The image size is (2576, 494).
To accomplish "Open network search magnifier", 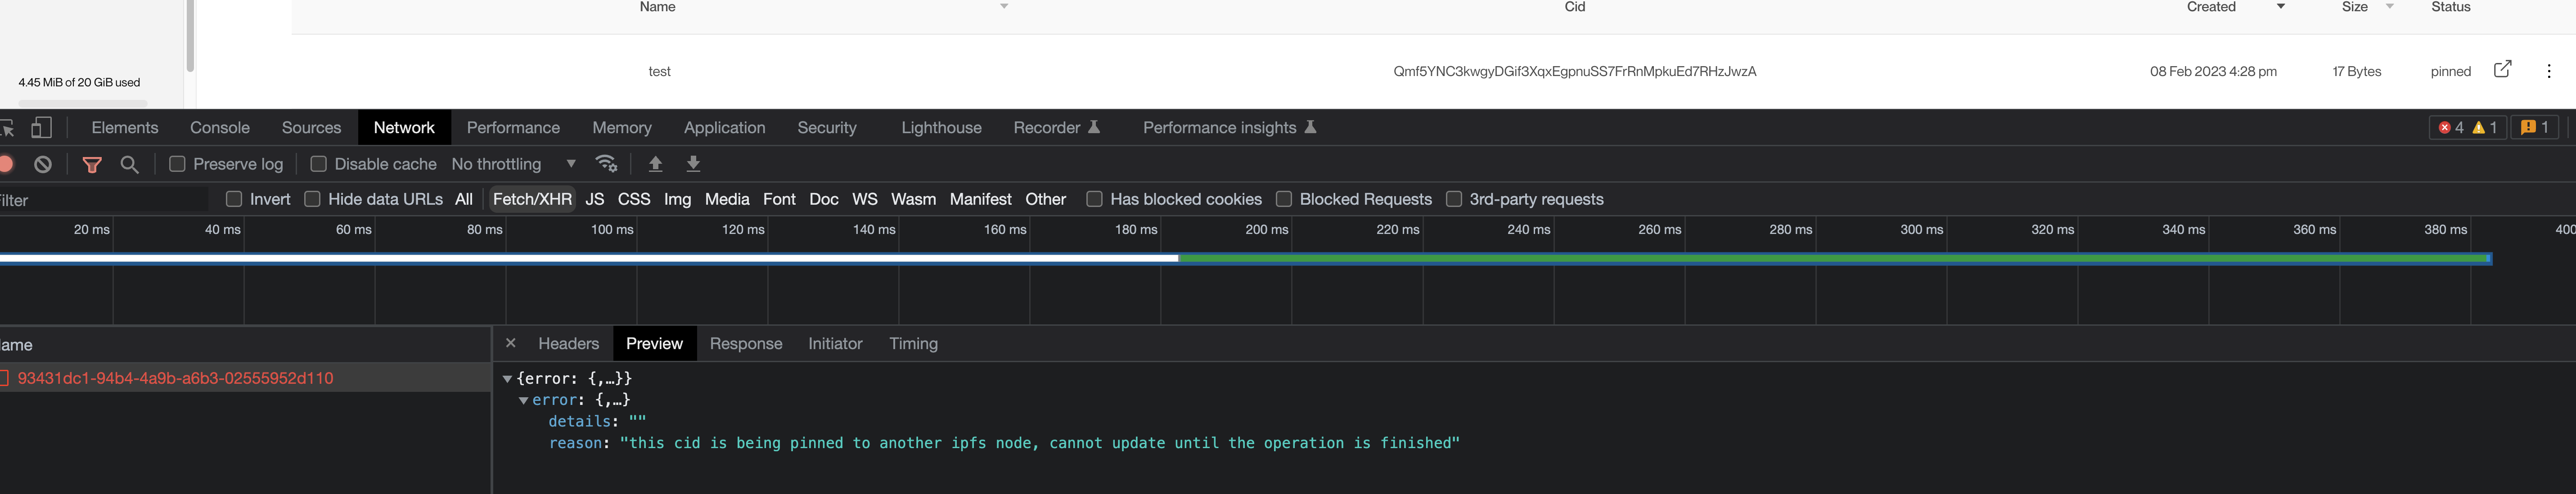I will [x=130, y=164].
